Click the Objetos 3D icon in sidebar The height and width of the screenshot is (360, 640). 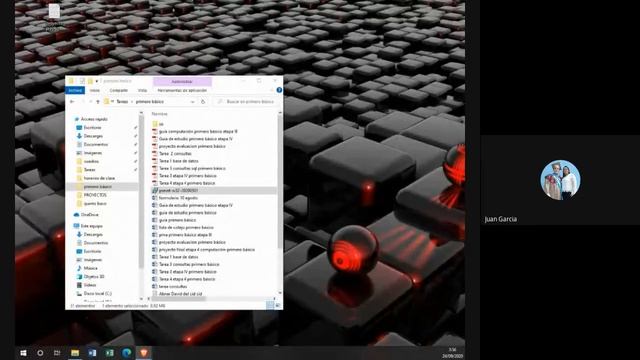79,276
